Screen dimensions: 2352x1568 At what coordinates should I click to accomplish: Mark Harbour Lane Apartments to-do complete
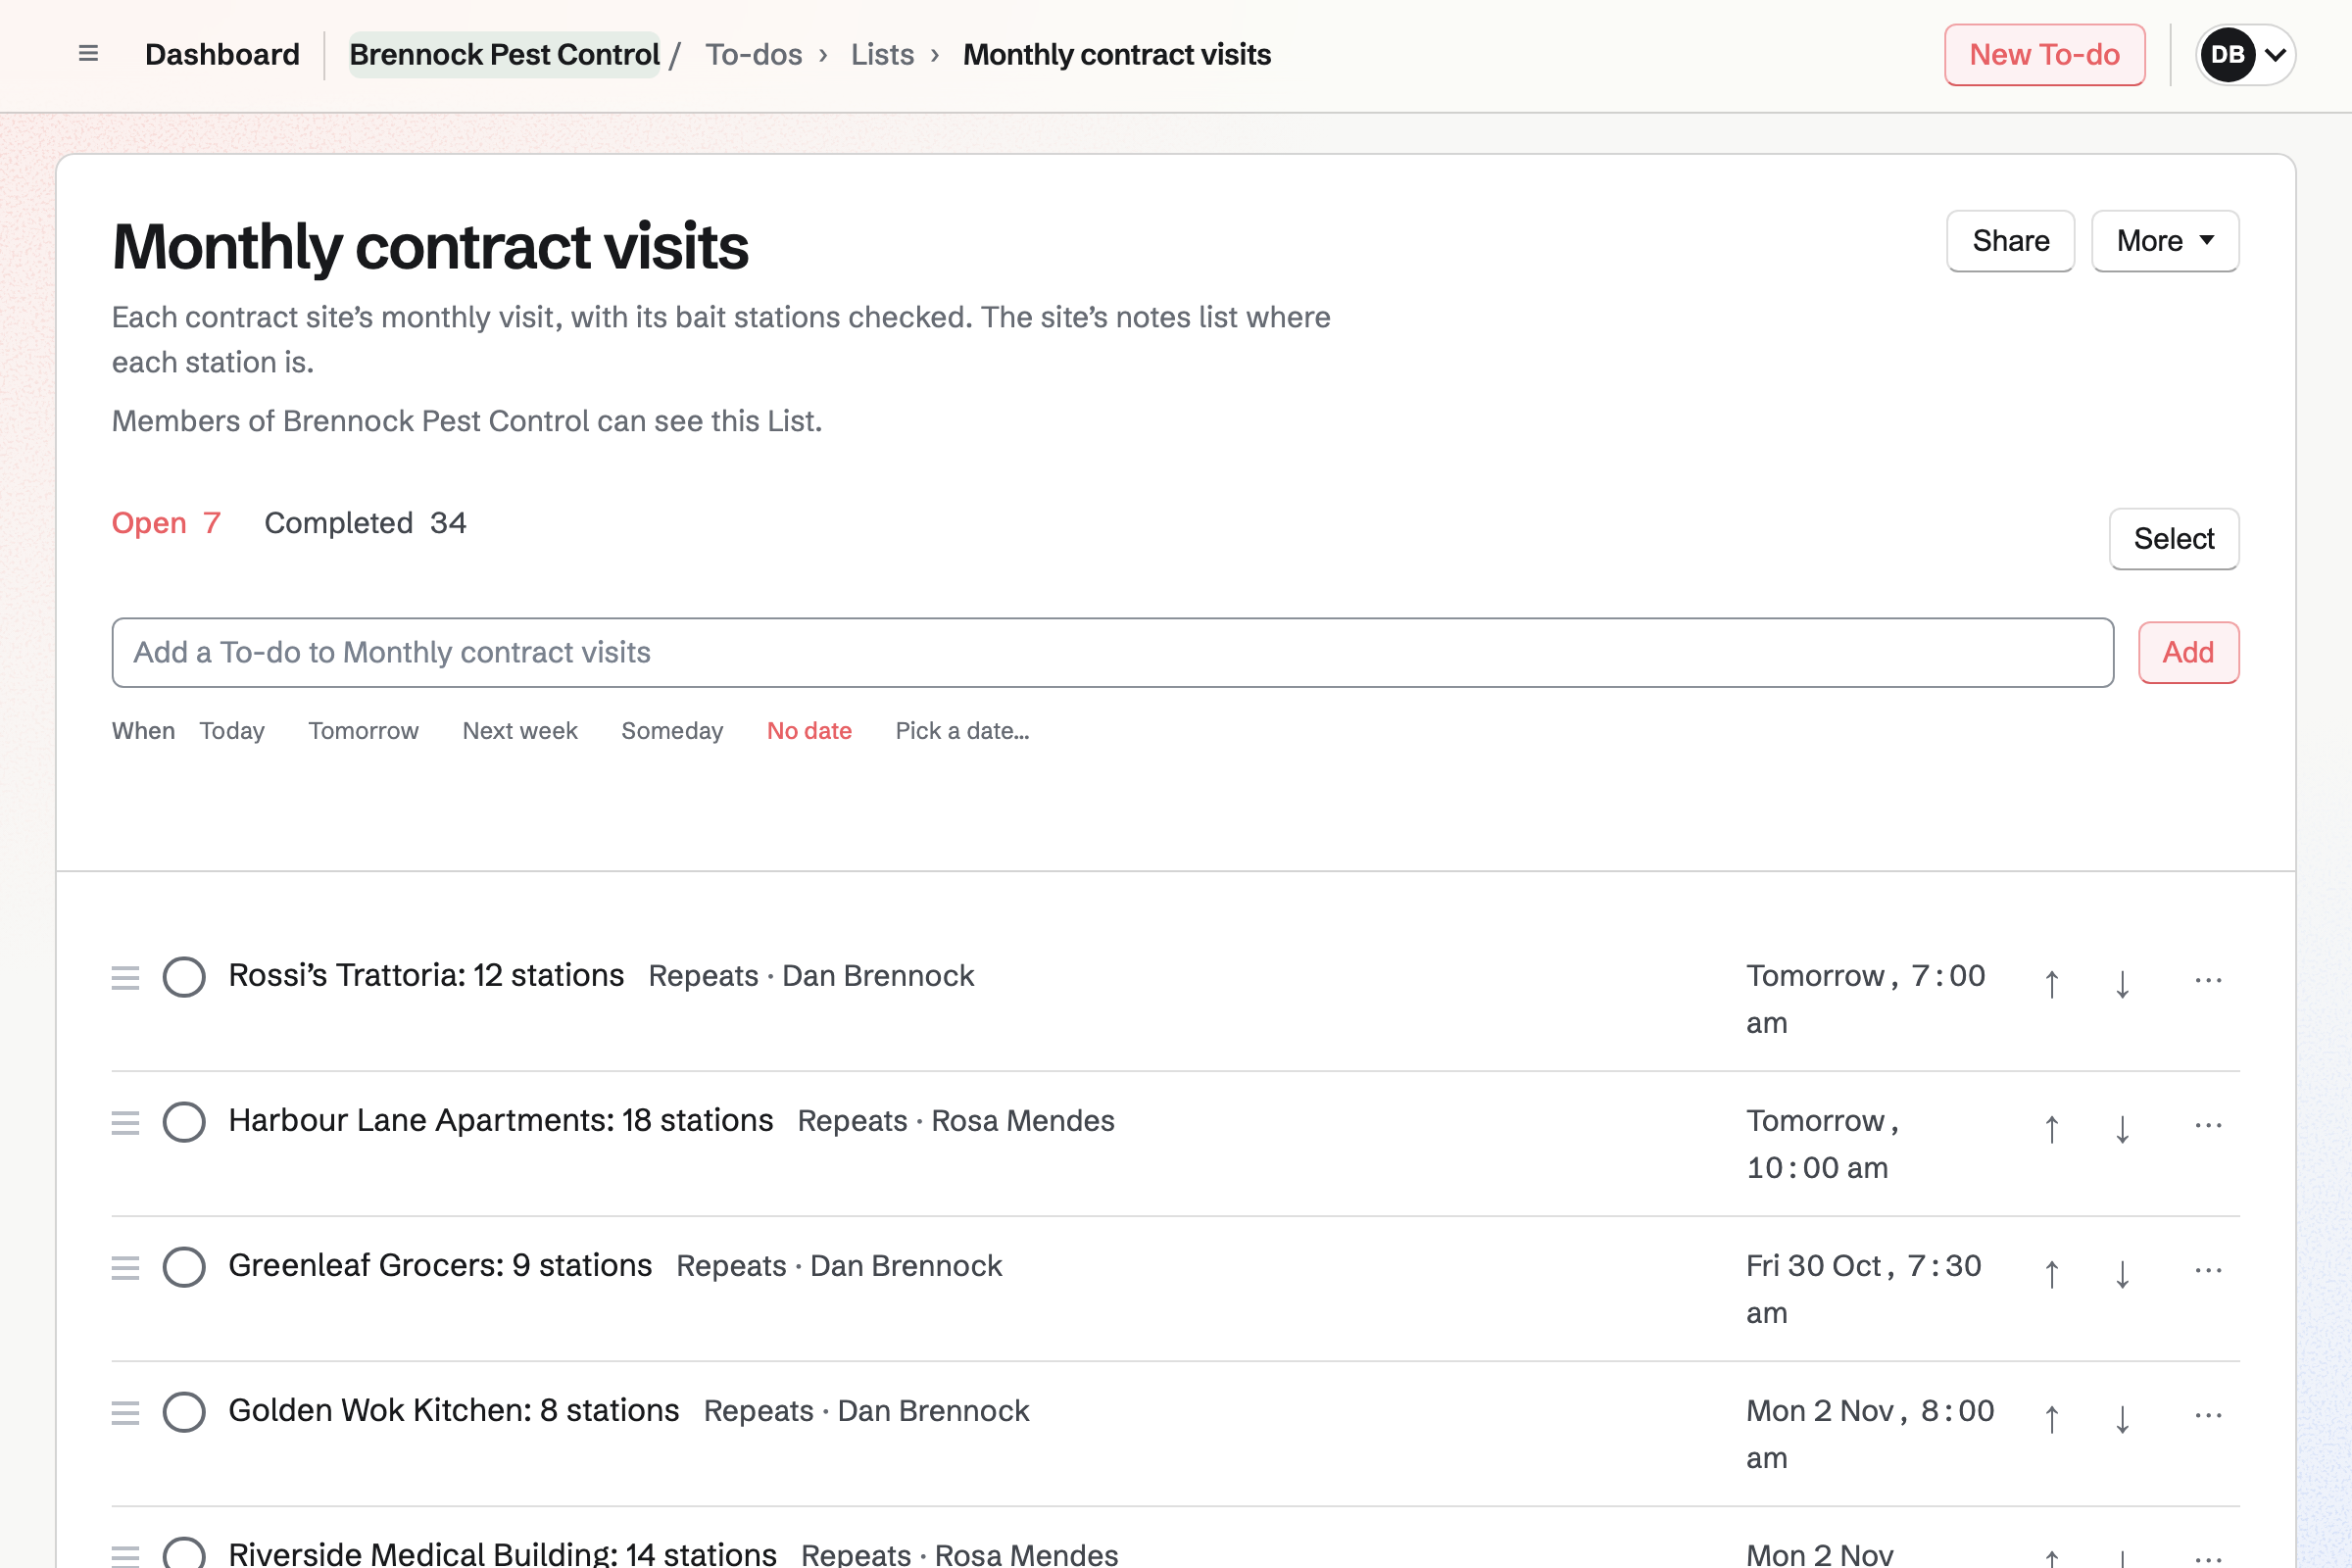click(x=184, y=1122)
